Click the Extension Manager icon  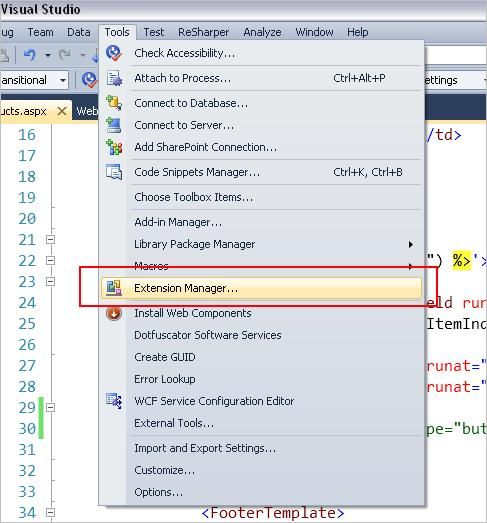pyautogui.click(x=114, y=288)
